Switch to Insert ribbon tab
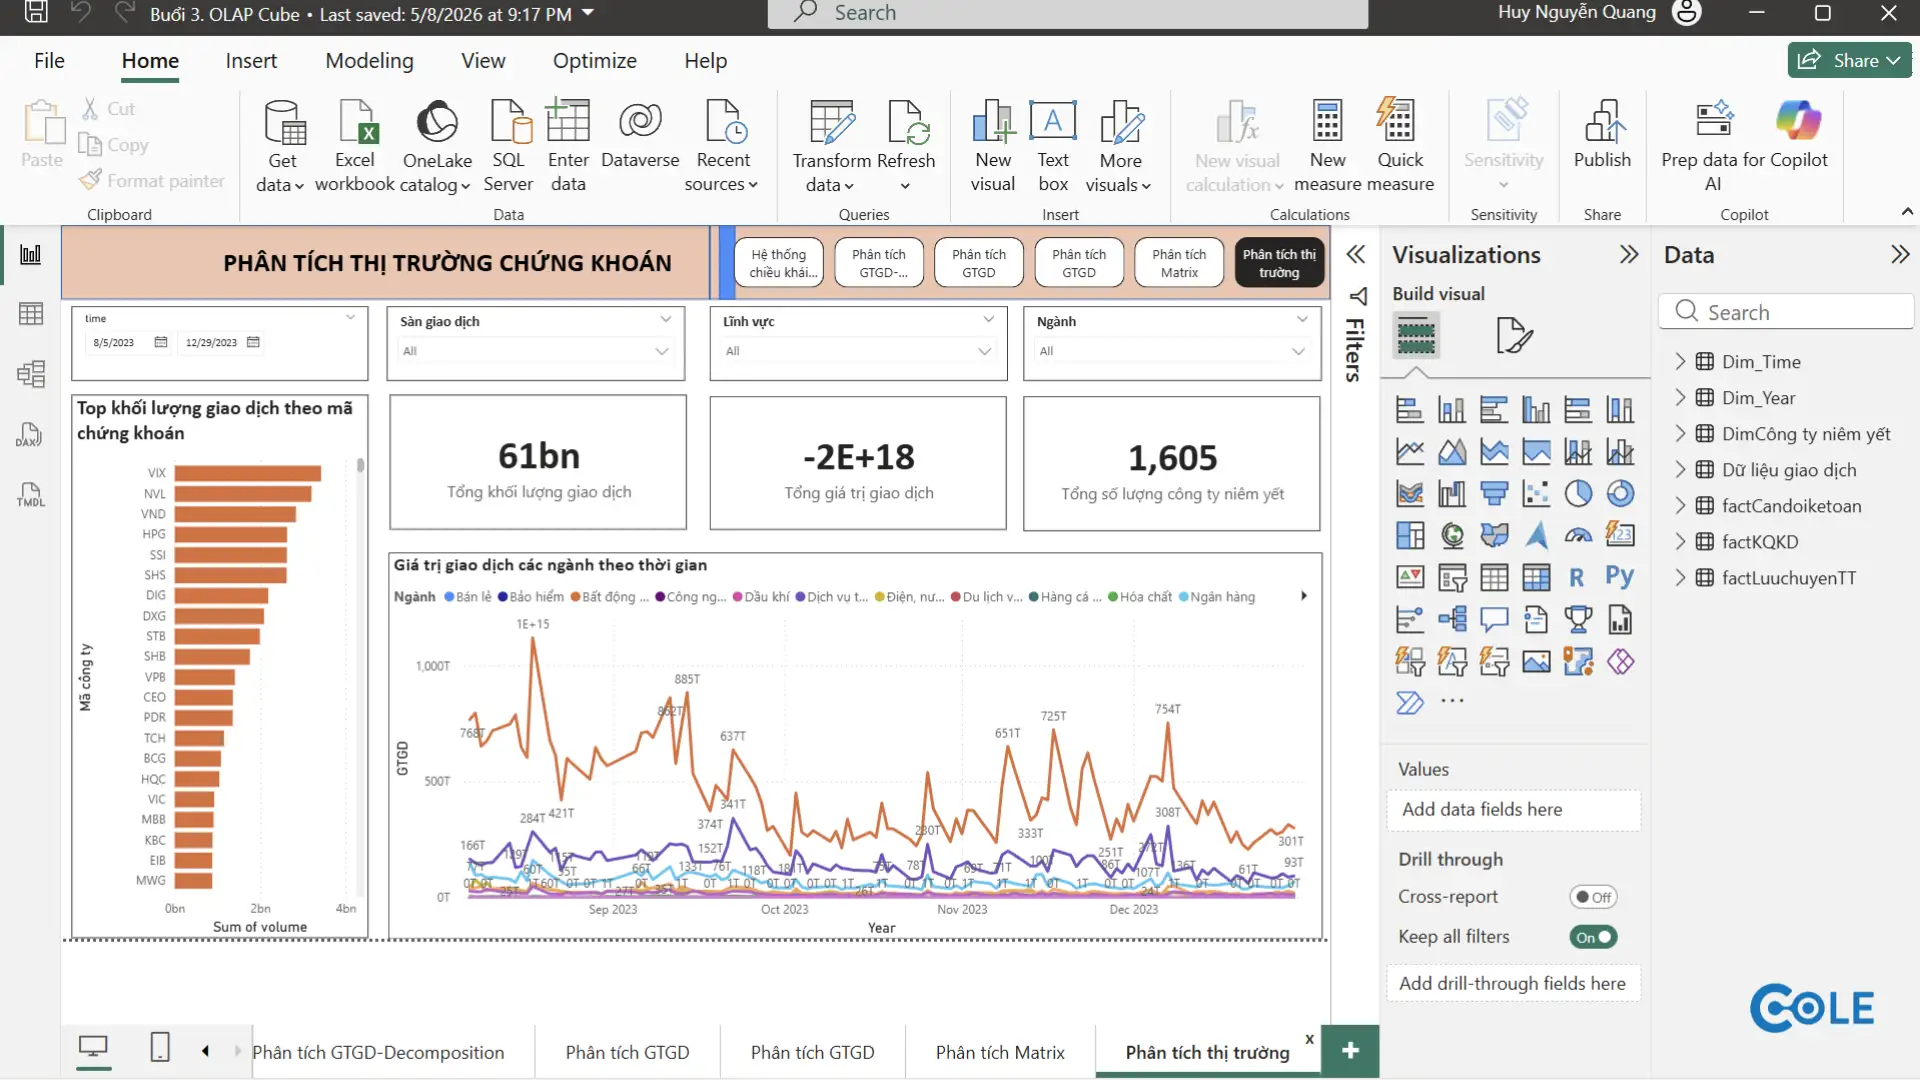The width and height of the screenshot is (1920, 1080). 251,60
